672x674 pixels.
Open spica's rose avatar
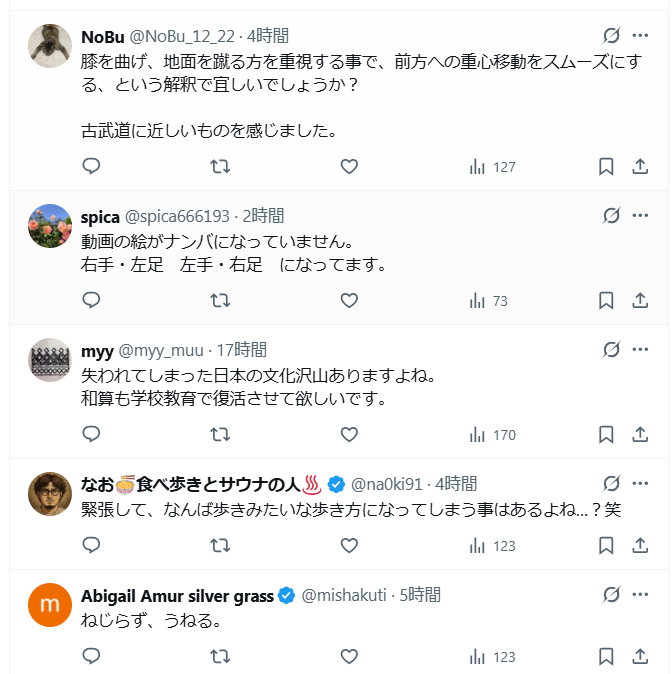(50, 225)
